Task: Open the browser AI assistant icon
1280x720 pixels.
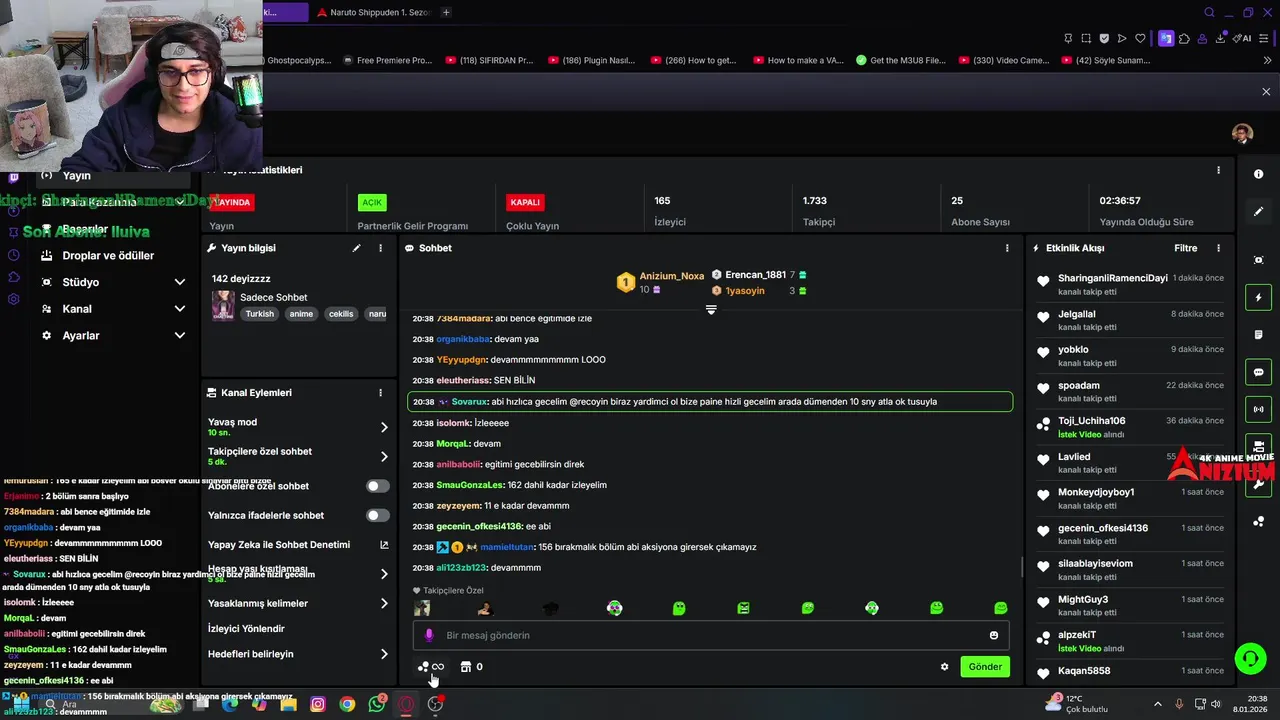Action: point(1242,38)
